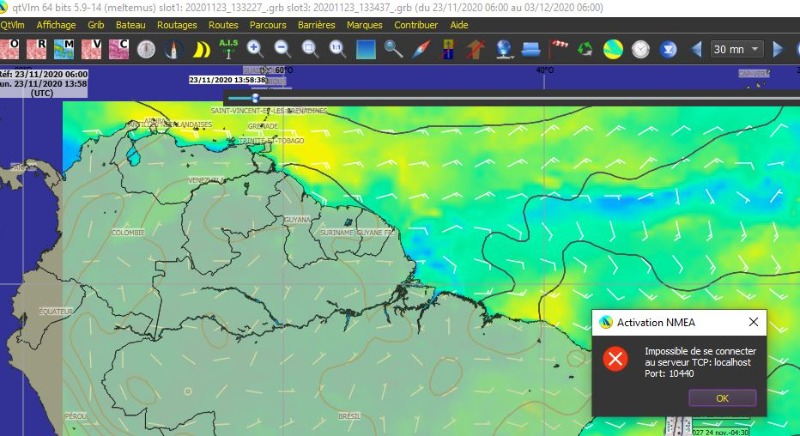Click the blue compass icon
The image size is (800, 436).
coord(173,49)
